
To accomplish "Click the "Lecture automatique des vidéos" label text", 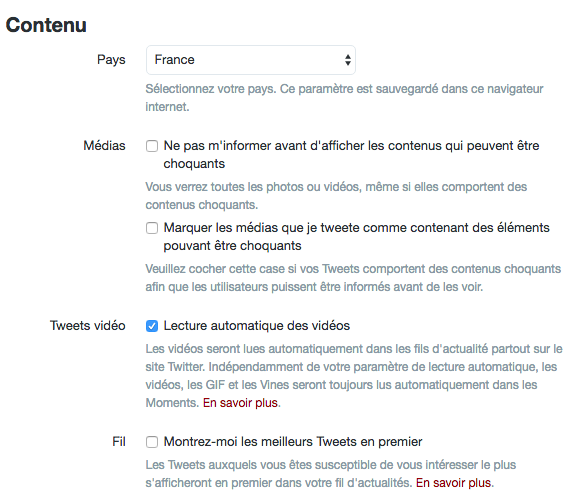I will [257, 326].
